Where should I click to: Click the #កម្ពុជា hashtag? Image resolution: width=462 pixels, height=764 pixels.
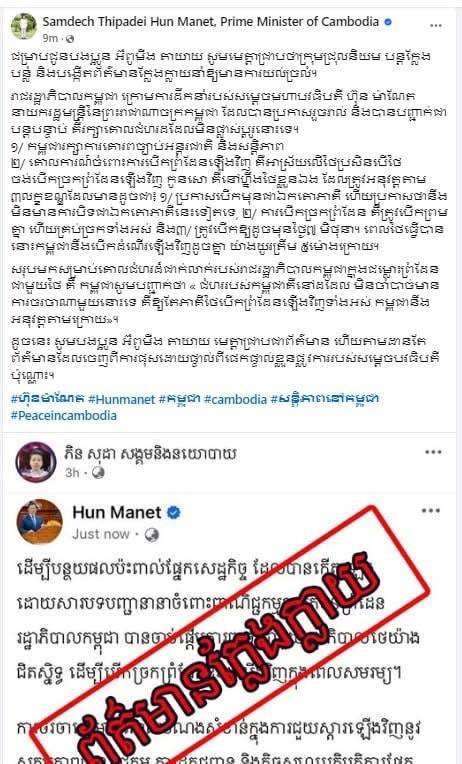[x=179, y=400]
